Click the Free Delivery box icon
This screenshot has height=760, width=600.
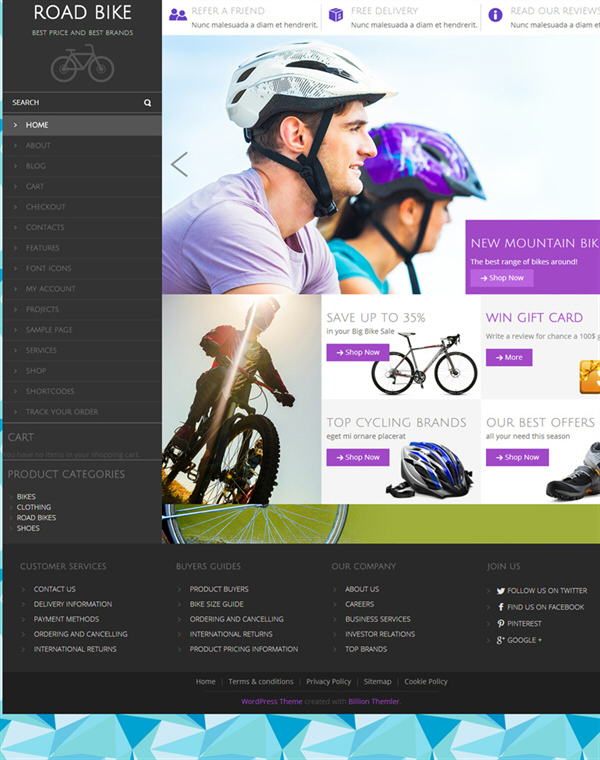[x=336, y=15]
